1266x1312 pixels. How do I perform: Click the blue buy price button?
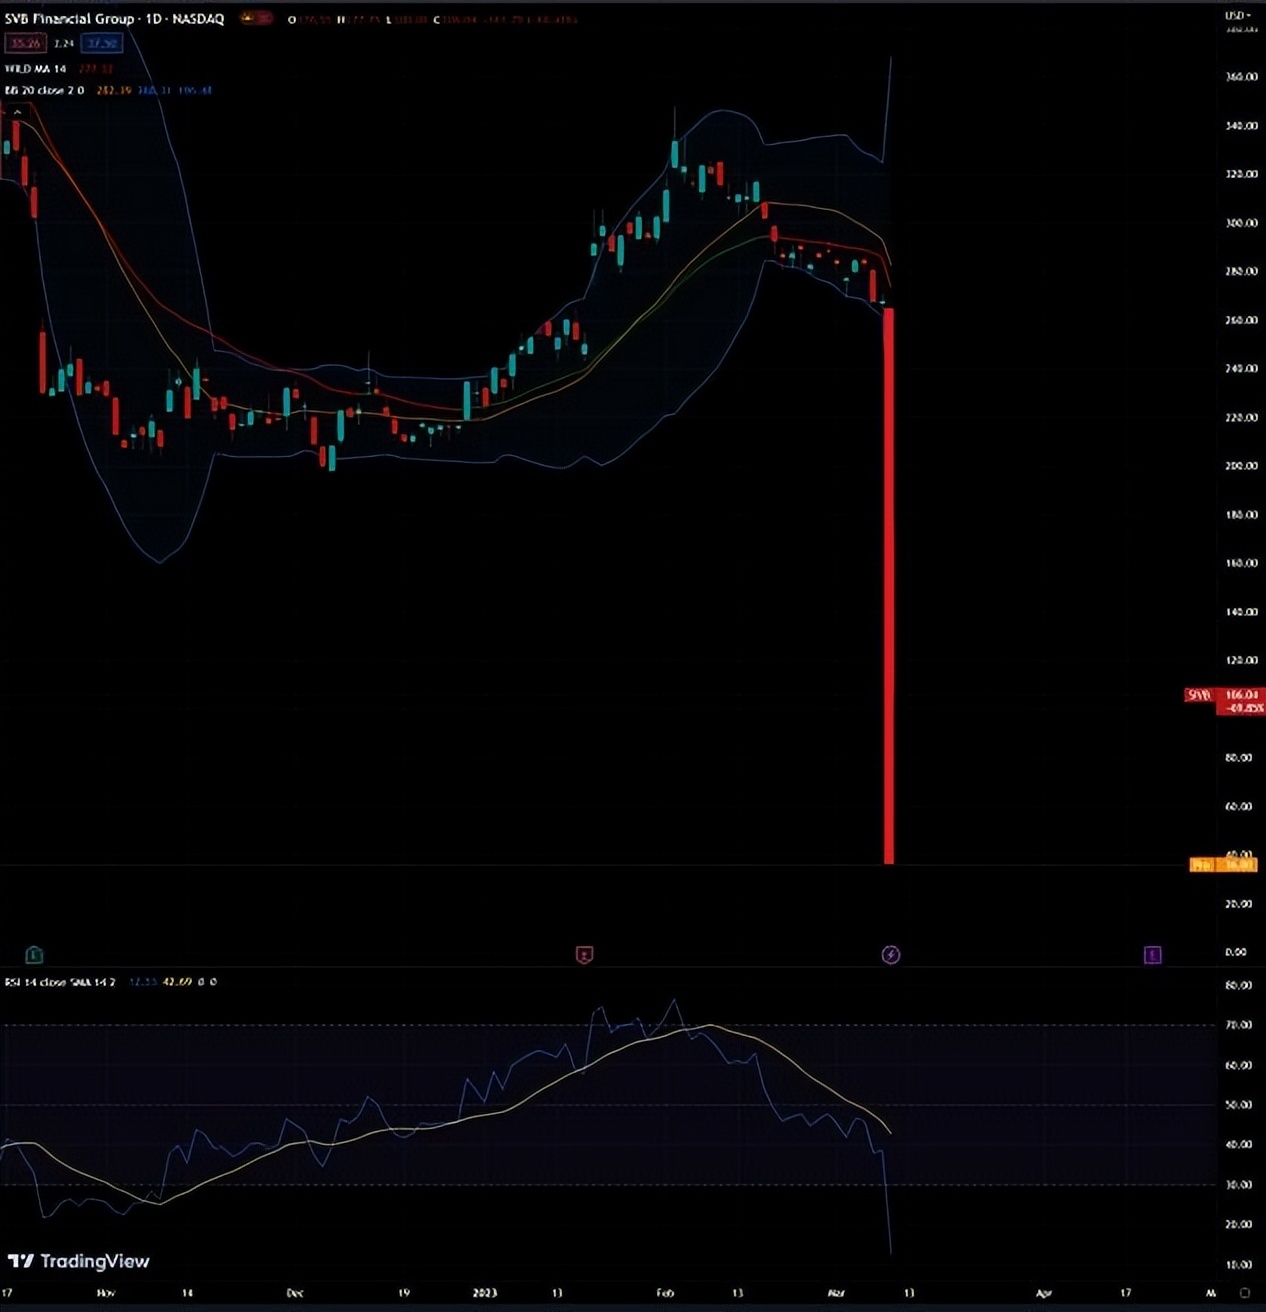tap(102, 43)
